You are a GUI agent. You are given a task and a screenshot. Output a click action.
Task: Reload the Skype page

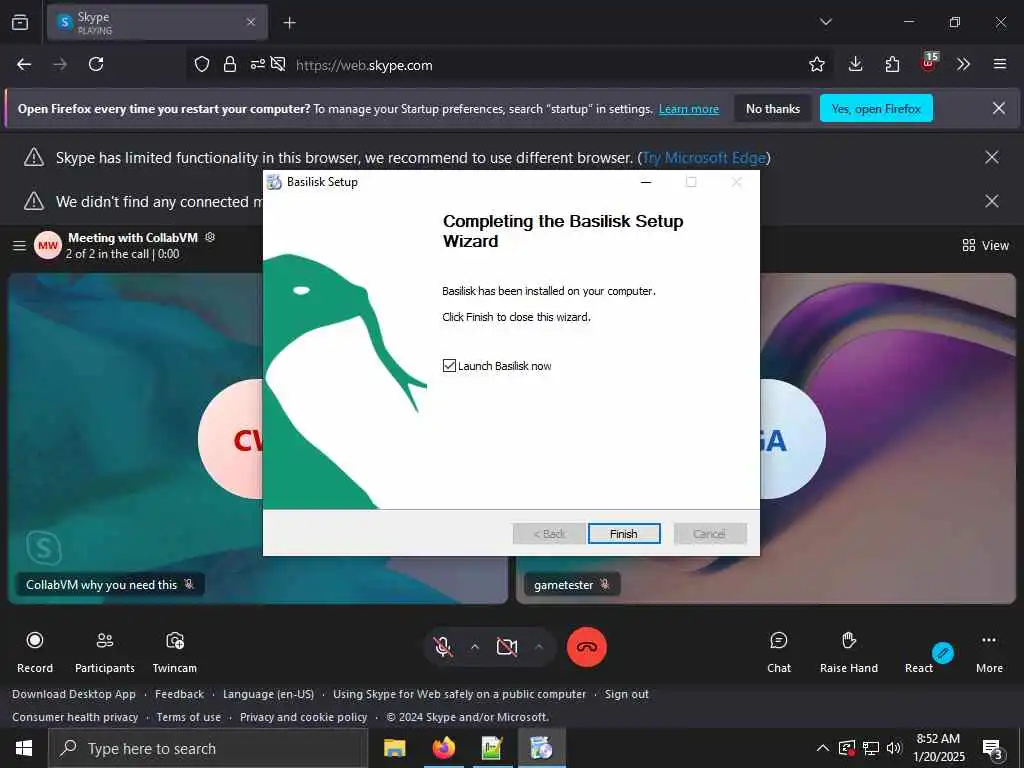click(96, 64)
